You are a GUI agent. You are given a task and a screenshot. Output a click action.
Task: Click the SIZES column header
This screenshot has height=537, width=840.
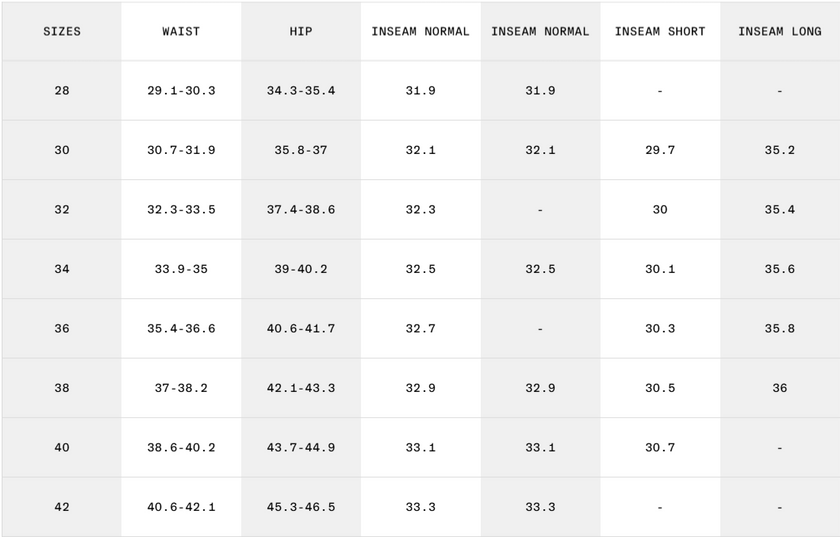pos(62,31)
